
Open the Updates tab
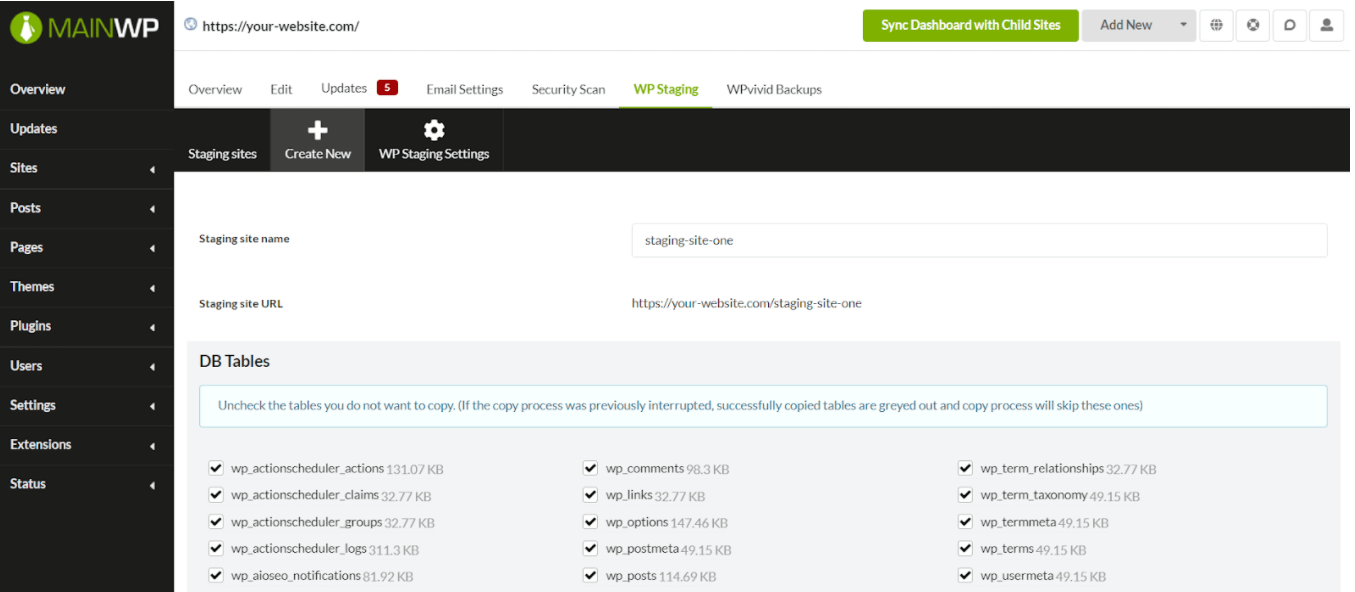[344, 88]
